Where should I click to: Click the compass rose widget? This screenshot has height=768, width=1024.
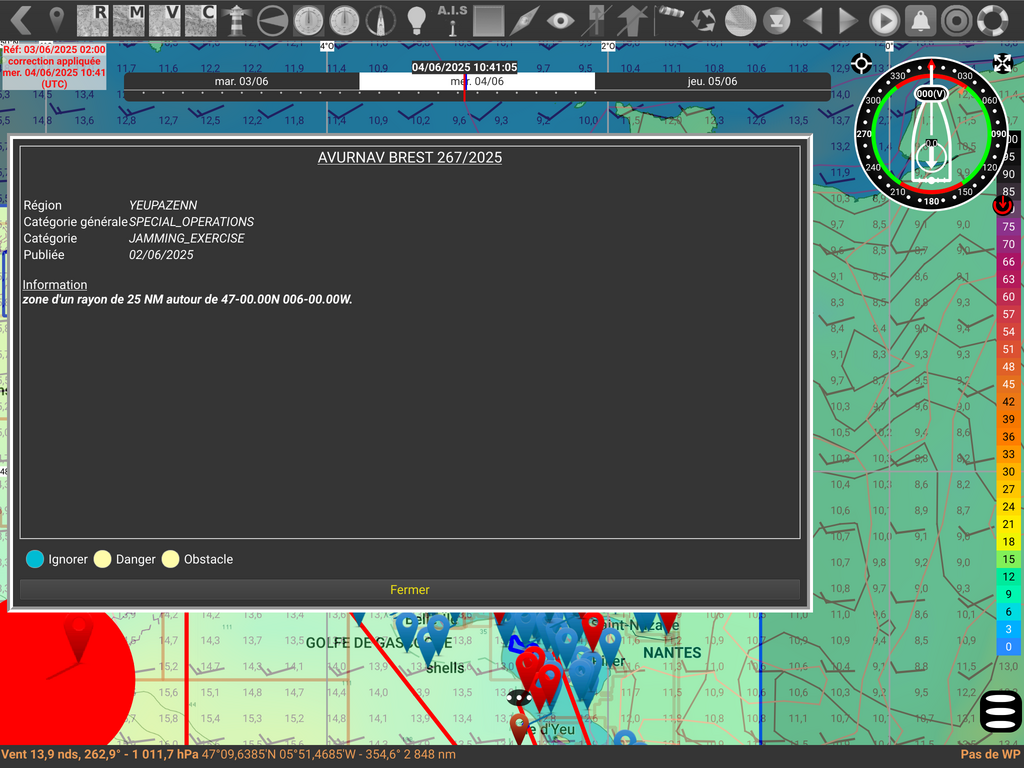click(x=931, y=134)
